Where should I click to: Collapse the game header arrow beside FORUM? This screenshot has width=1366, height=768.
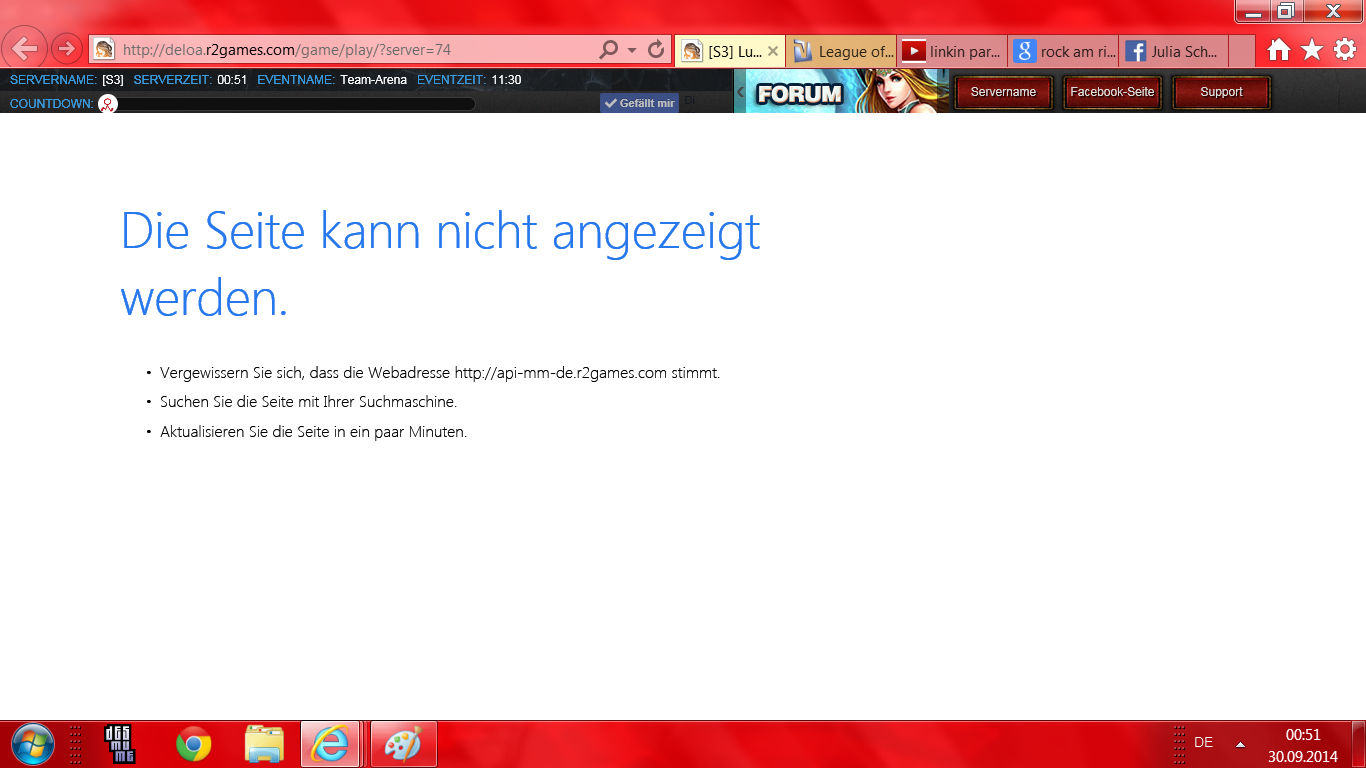pyautogui.click(x=740, y=92)
